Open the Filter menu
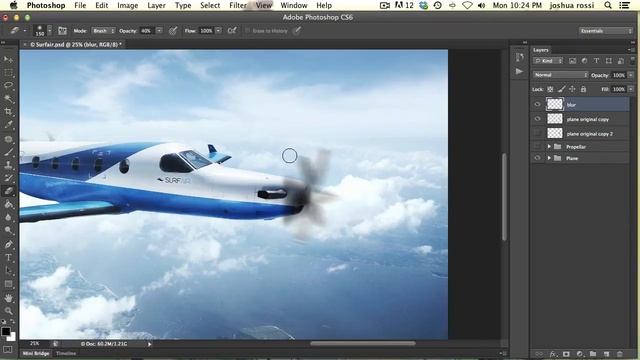 coord(238,5)
